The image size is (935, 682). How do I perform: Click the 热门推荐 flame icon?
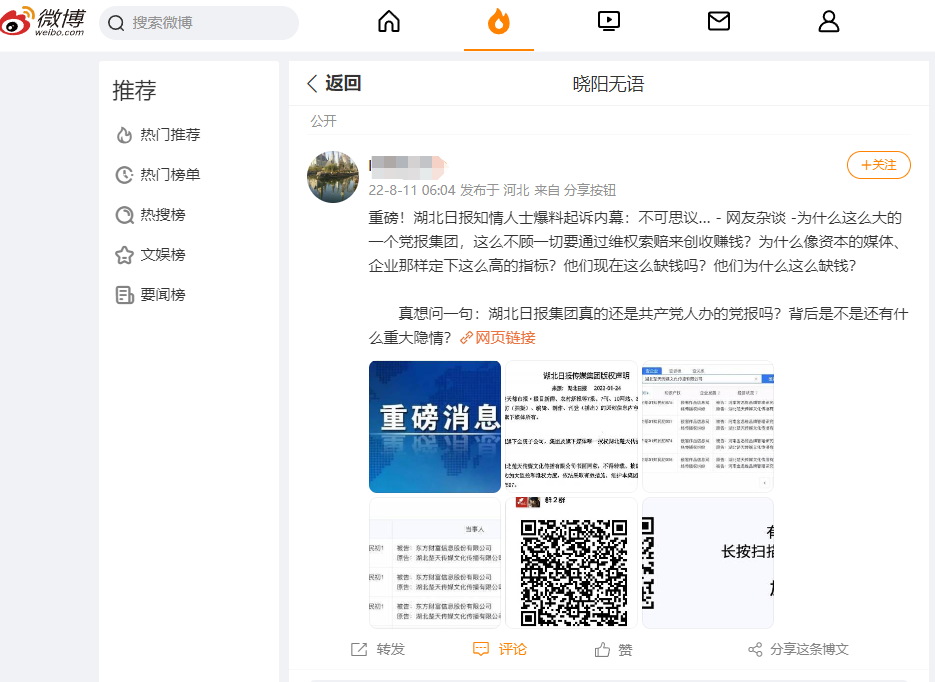[124, 135]
